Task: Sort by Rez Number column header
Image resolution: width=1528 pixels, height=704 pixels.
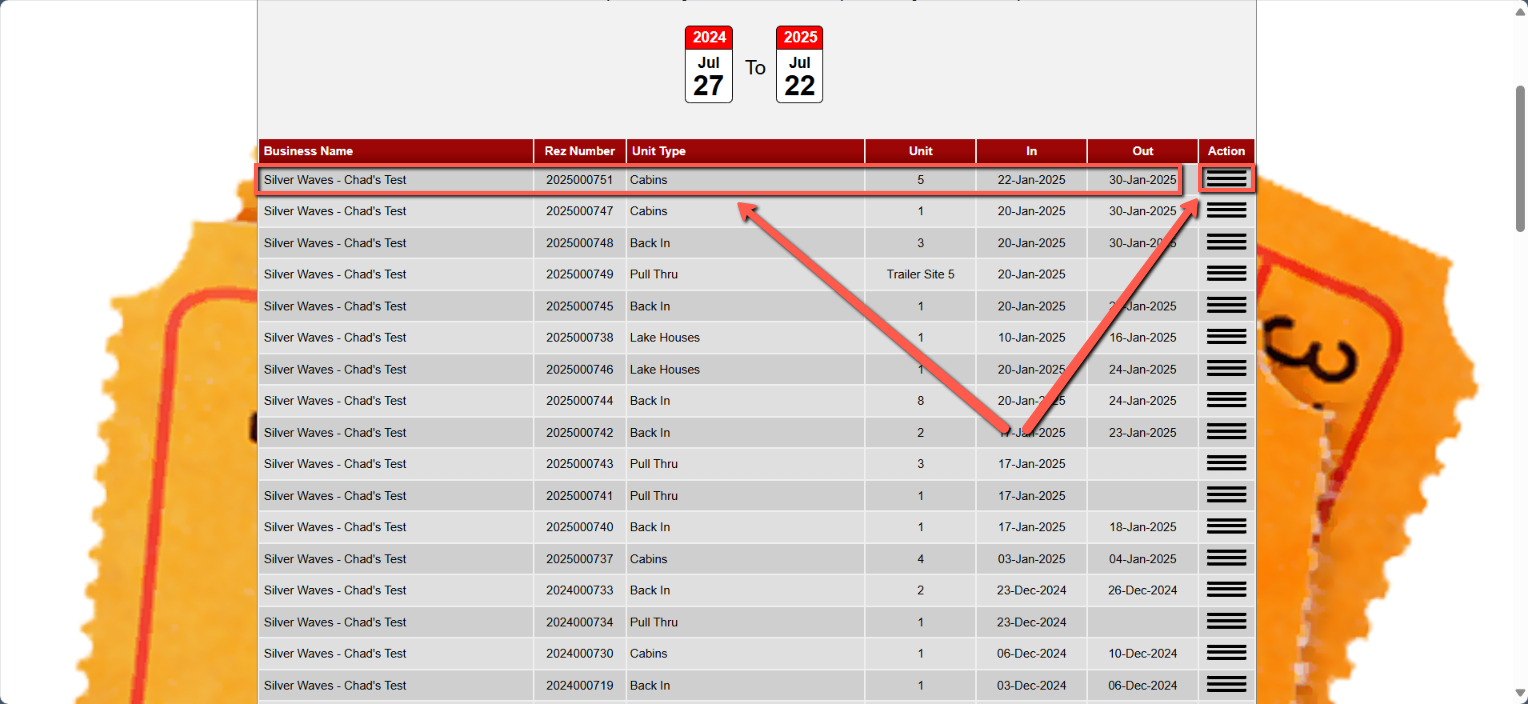Action: pos(580,151)
